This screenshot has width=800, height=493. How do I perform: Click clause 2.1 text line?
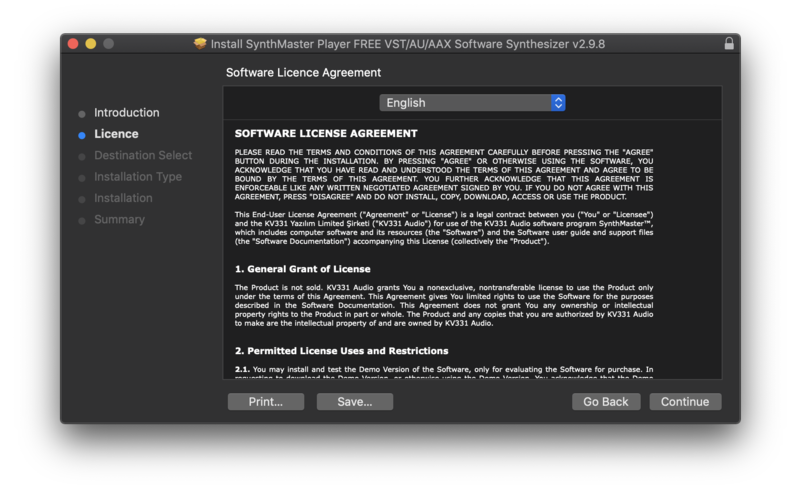point(444,369)
